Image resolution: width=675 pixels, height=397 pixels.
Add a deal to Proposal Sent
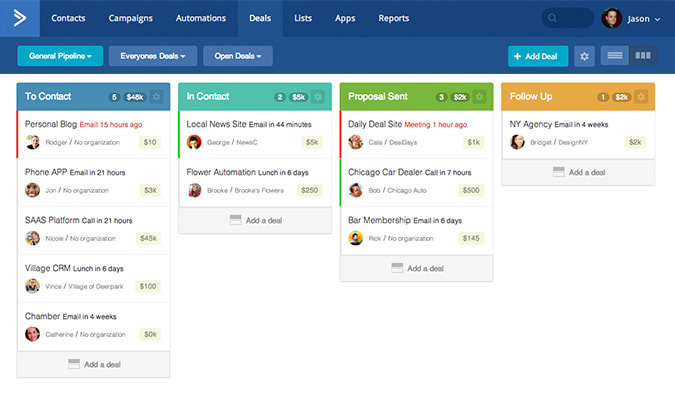click(x=416, y=268)
